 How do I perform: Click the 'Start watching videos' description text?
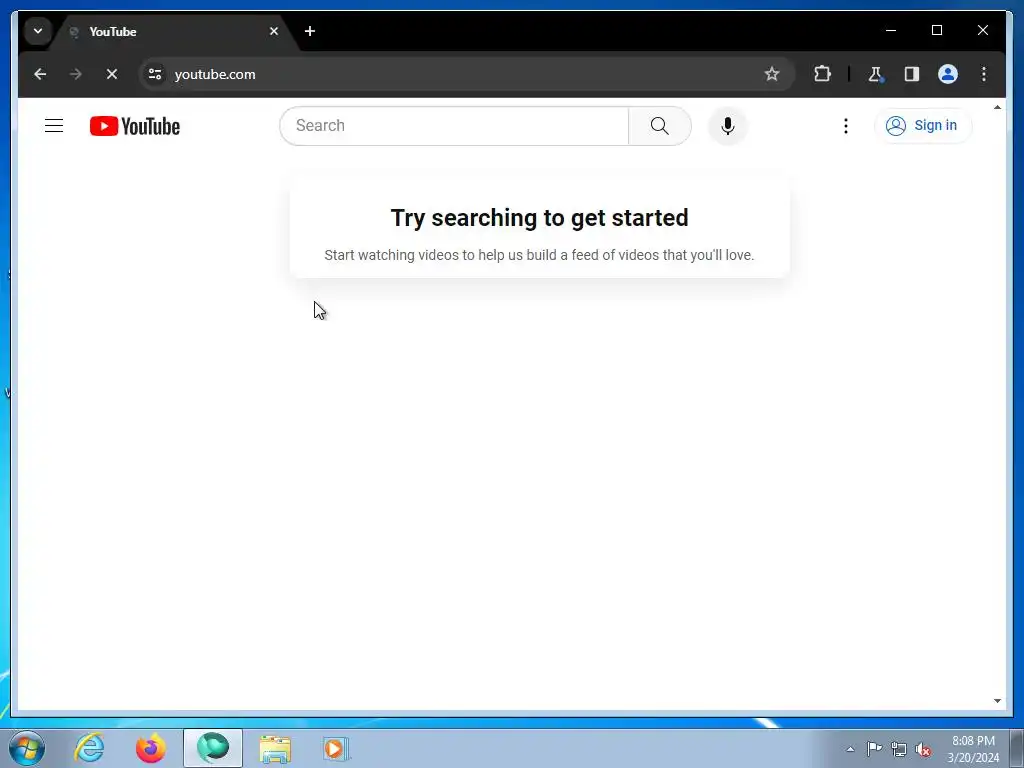[x=539, y=255]
